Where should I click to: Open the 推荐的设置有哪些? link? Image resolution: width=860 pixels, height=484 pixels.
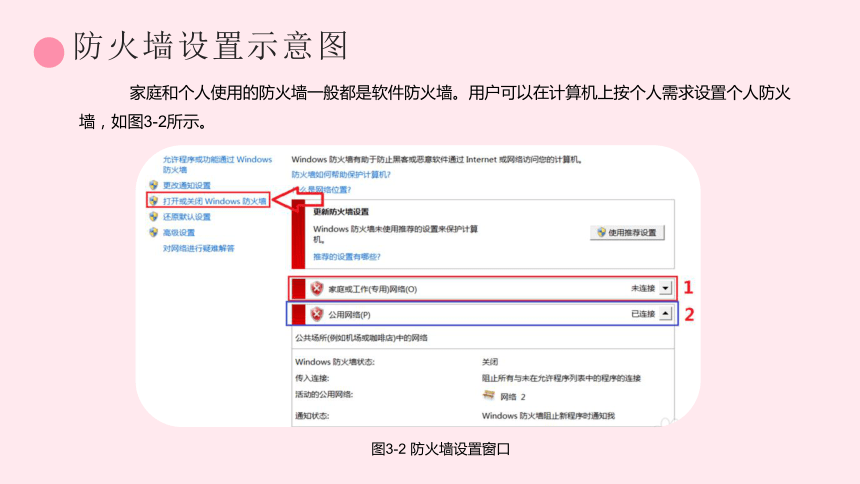coord(347,257)
